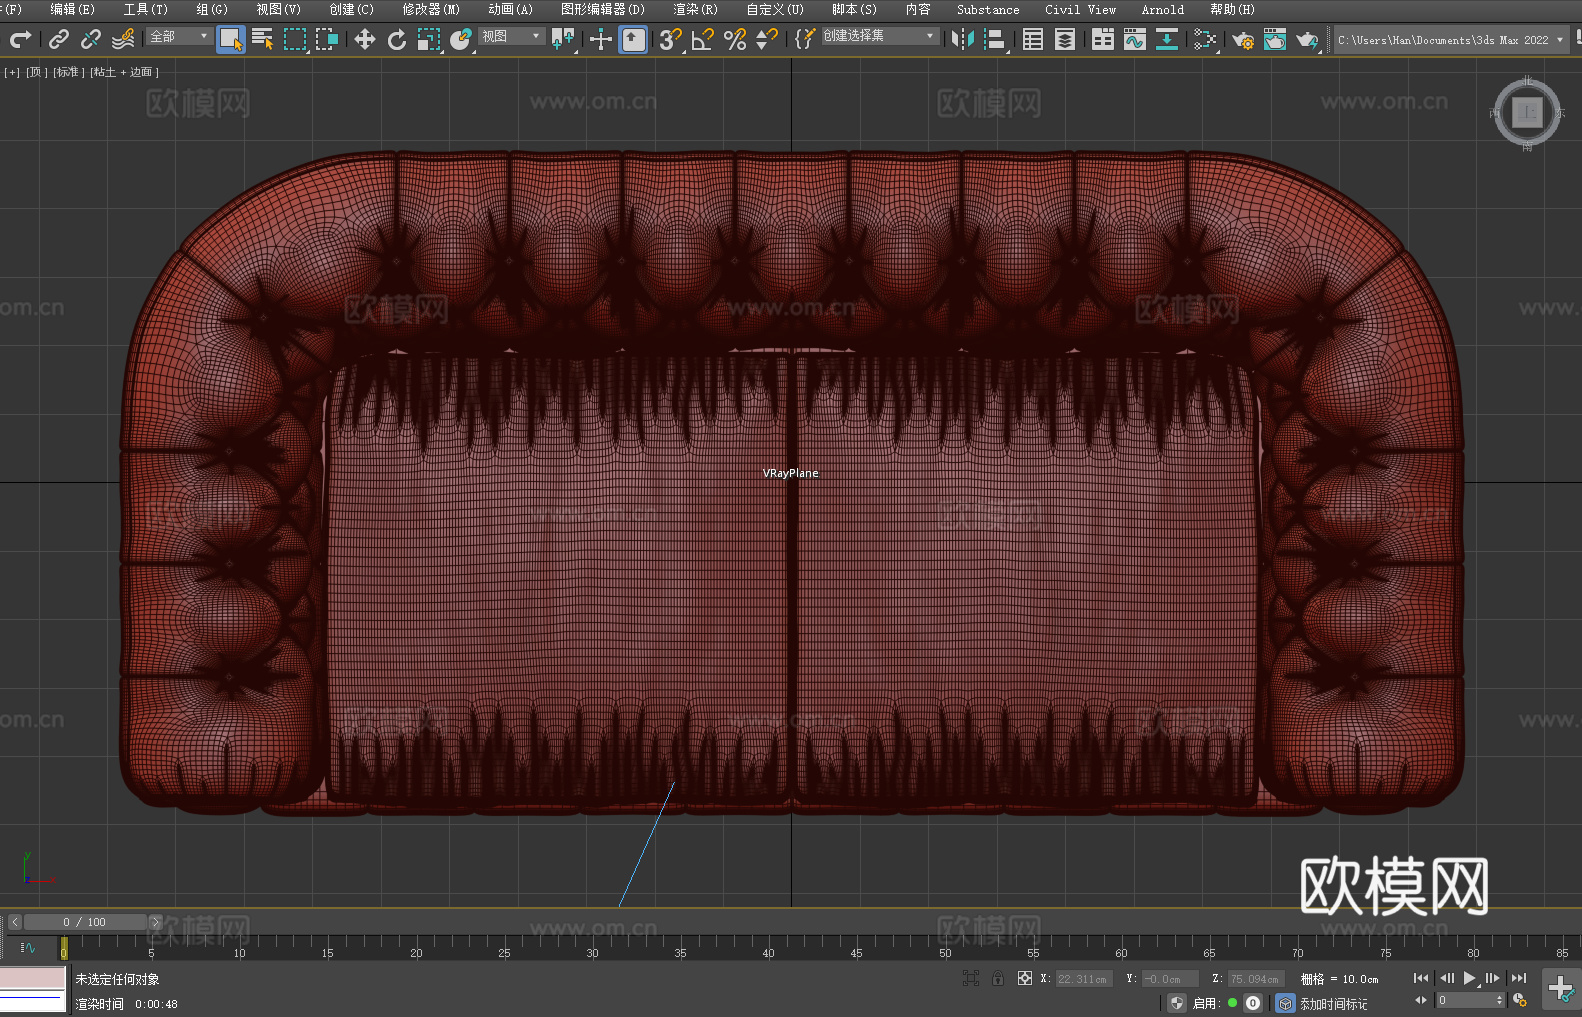Click the 添加时间标记 label
1582x1017 pixels.
pyautogui.click(x=1333, y=1003)
